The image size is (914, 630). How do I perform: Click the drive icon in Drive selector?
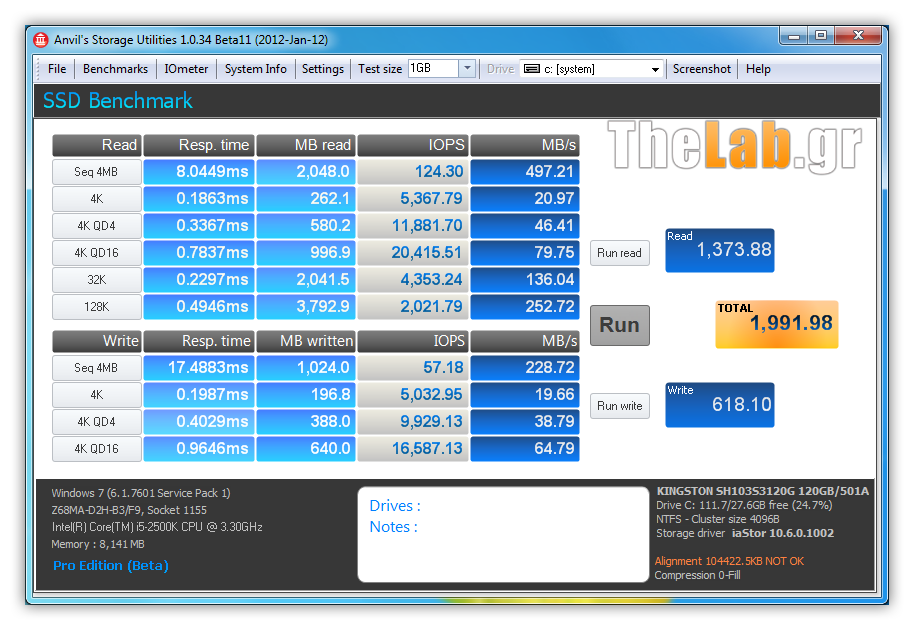[x=531, y=69]
